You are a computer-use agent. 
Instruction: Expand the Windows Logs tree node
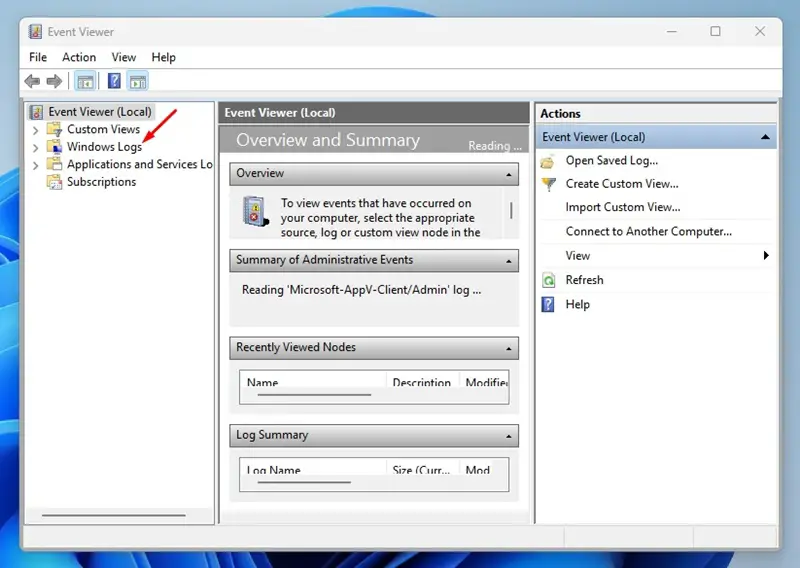[35, 148]
